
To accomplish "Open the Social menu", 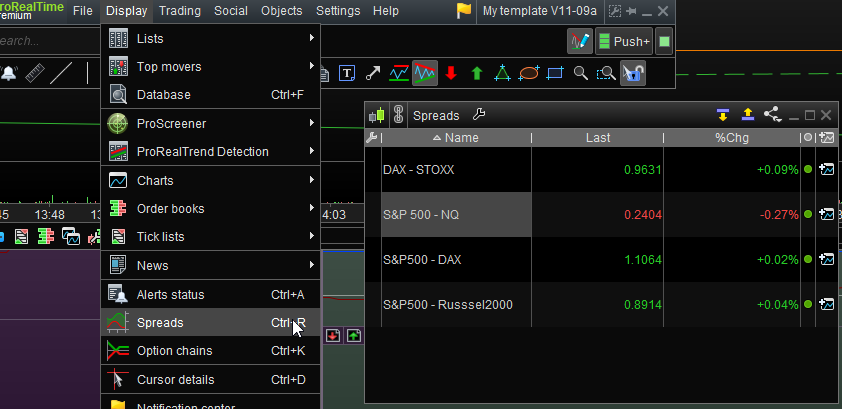I will tap(231, 11).
